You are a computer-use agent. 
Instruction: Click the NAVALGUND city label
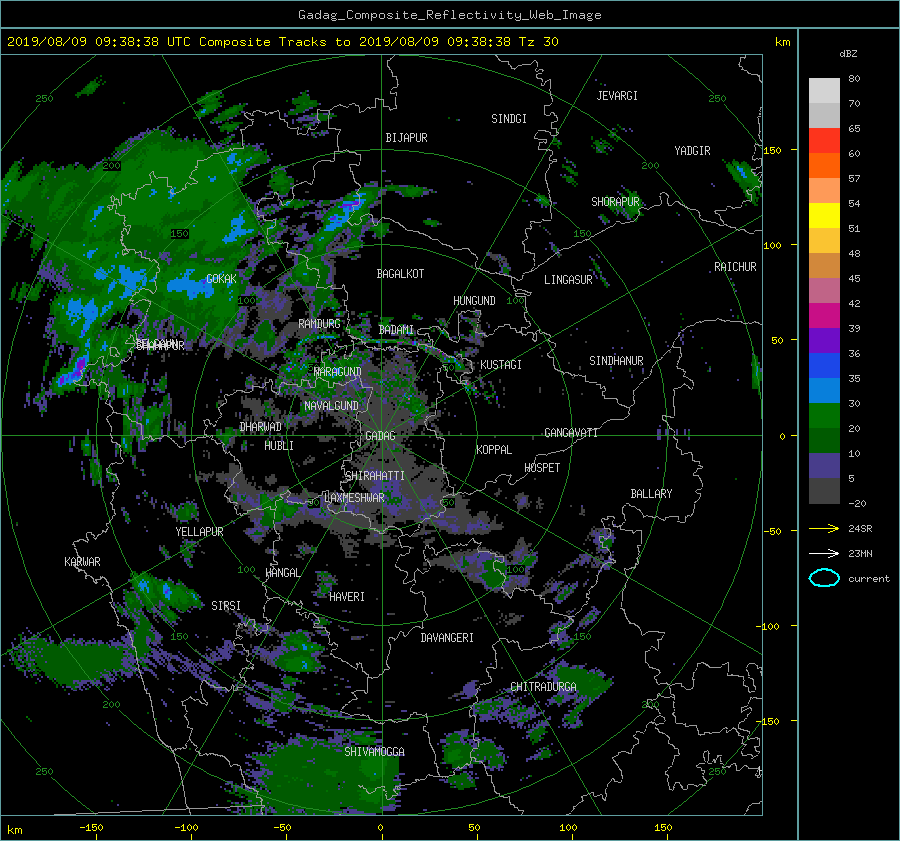point(331,406)
